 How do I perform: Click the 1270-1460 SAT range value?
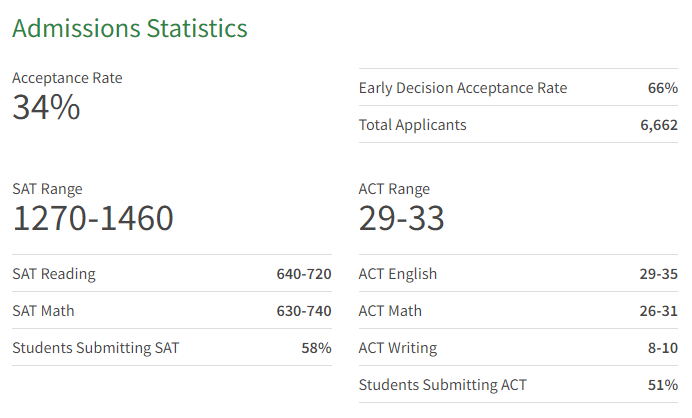[x=93, y=218]
